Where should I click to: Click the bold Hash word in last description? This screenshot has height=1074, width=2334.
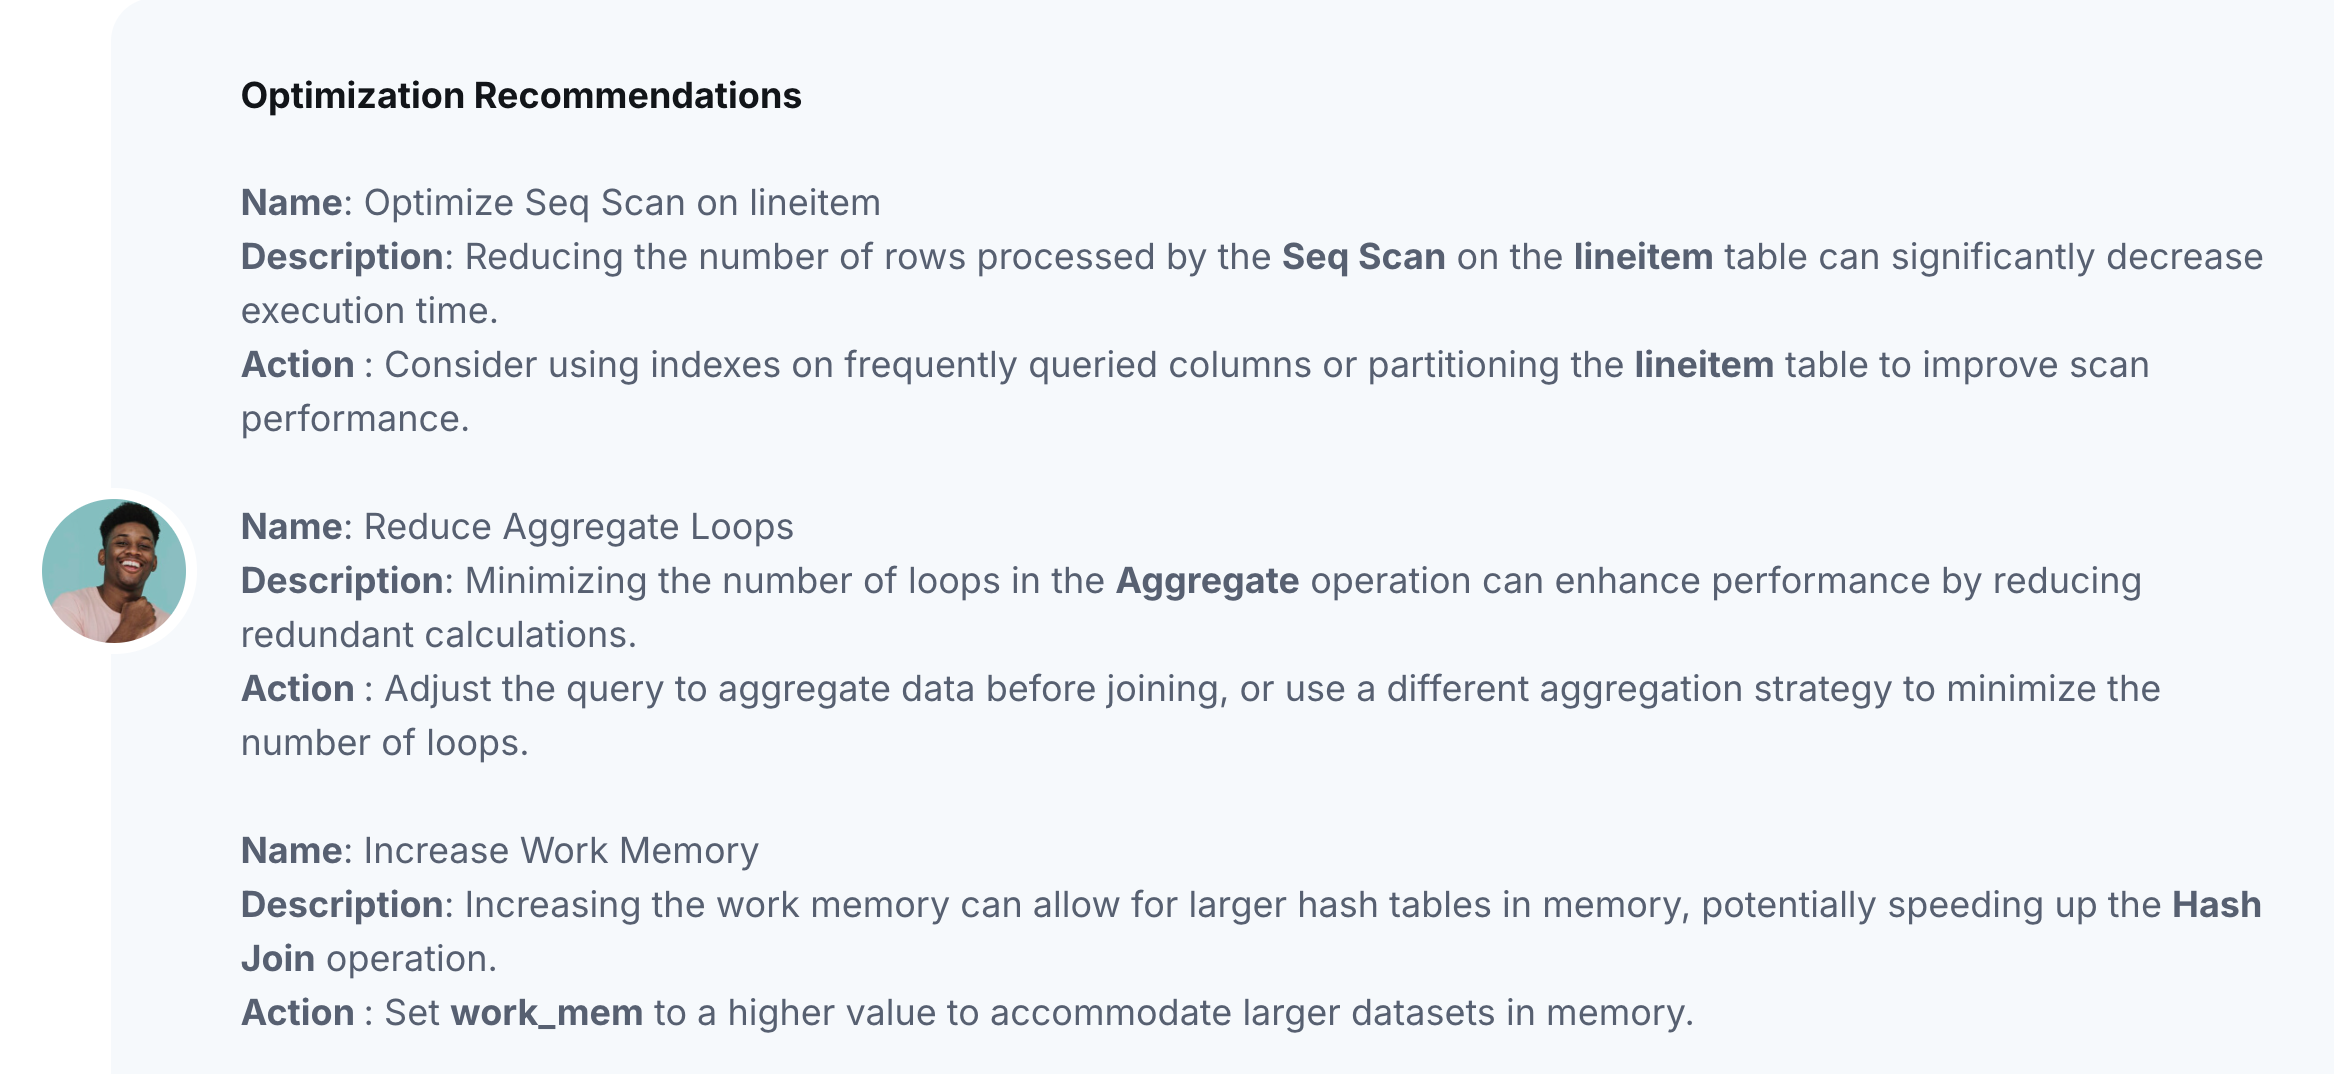coord(2217,905)
